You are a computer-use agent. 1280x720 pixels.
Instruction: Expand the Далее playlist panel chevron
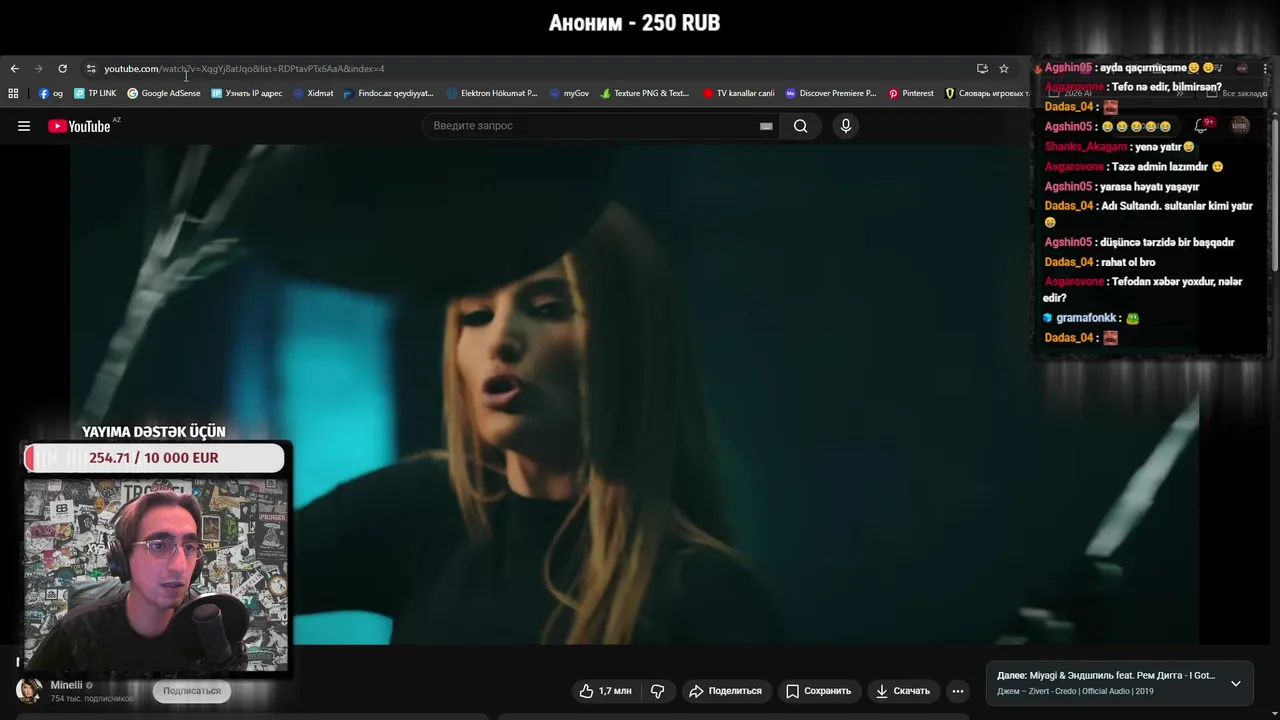coord(1236,683)
